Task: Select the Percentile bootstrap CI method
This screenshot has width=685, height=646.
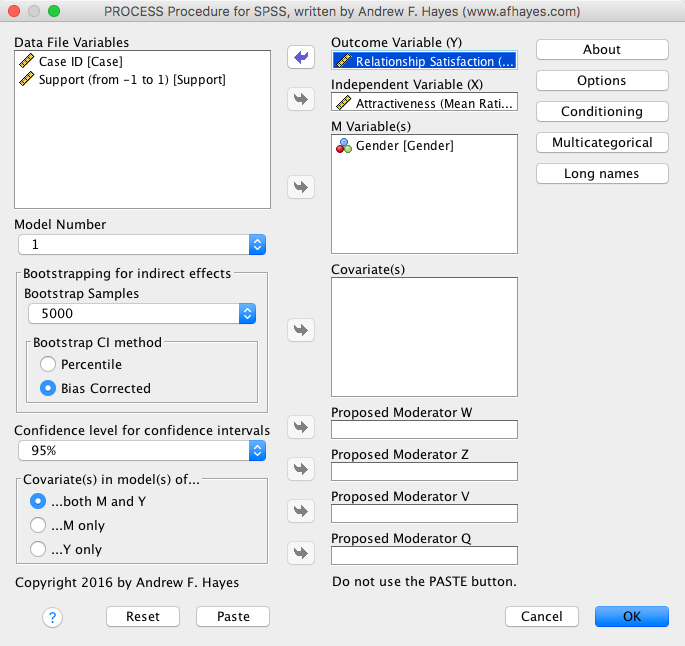Action: (48, 365)
